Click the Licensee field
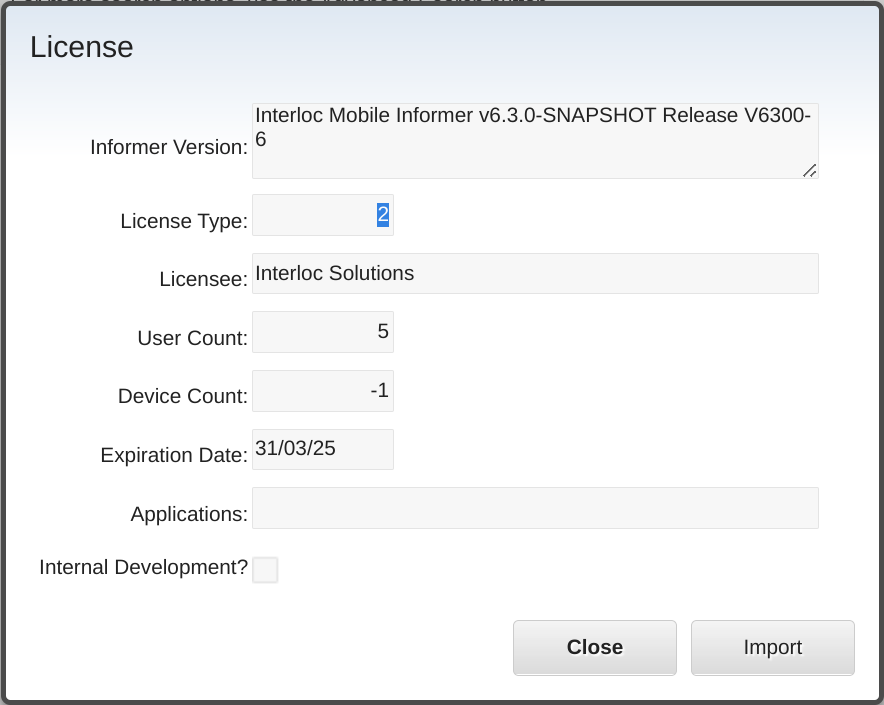The image size is (884, 705). (x=535, y=274)
